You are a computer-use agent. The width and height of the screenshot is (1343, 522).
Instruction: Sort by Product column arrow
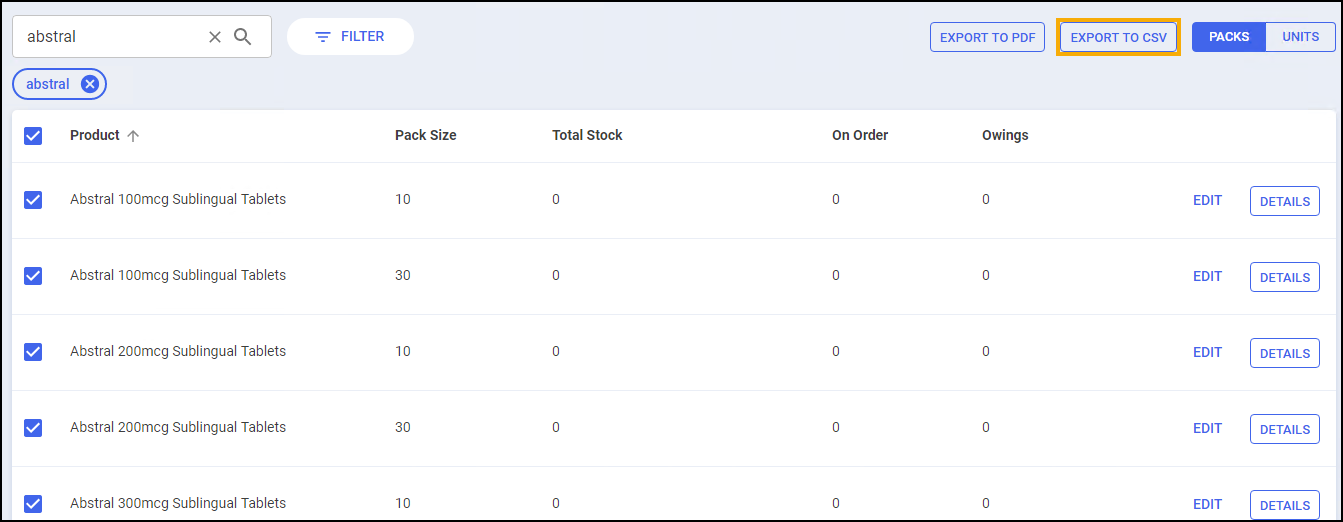point(133,136)
